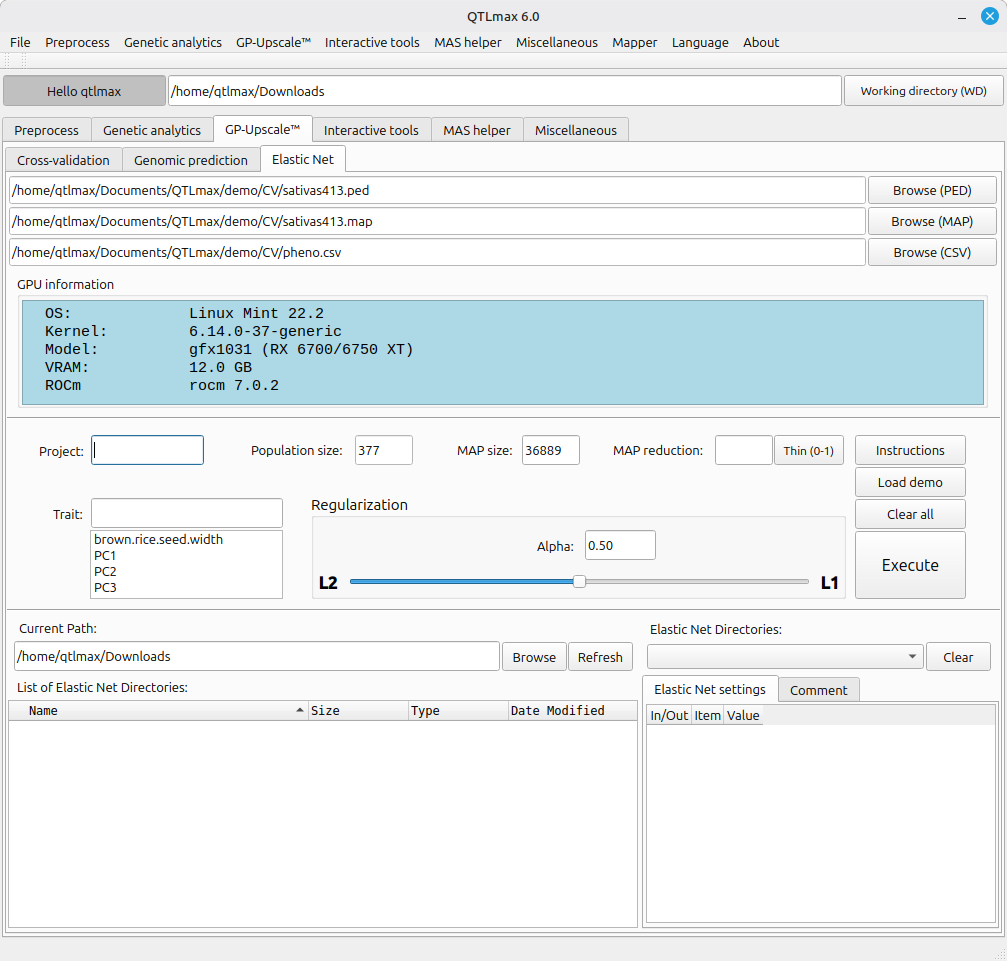Switch to the Cross-validation tab

click(x=63, y=160)
